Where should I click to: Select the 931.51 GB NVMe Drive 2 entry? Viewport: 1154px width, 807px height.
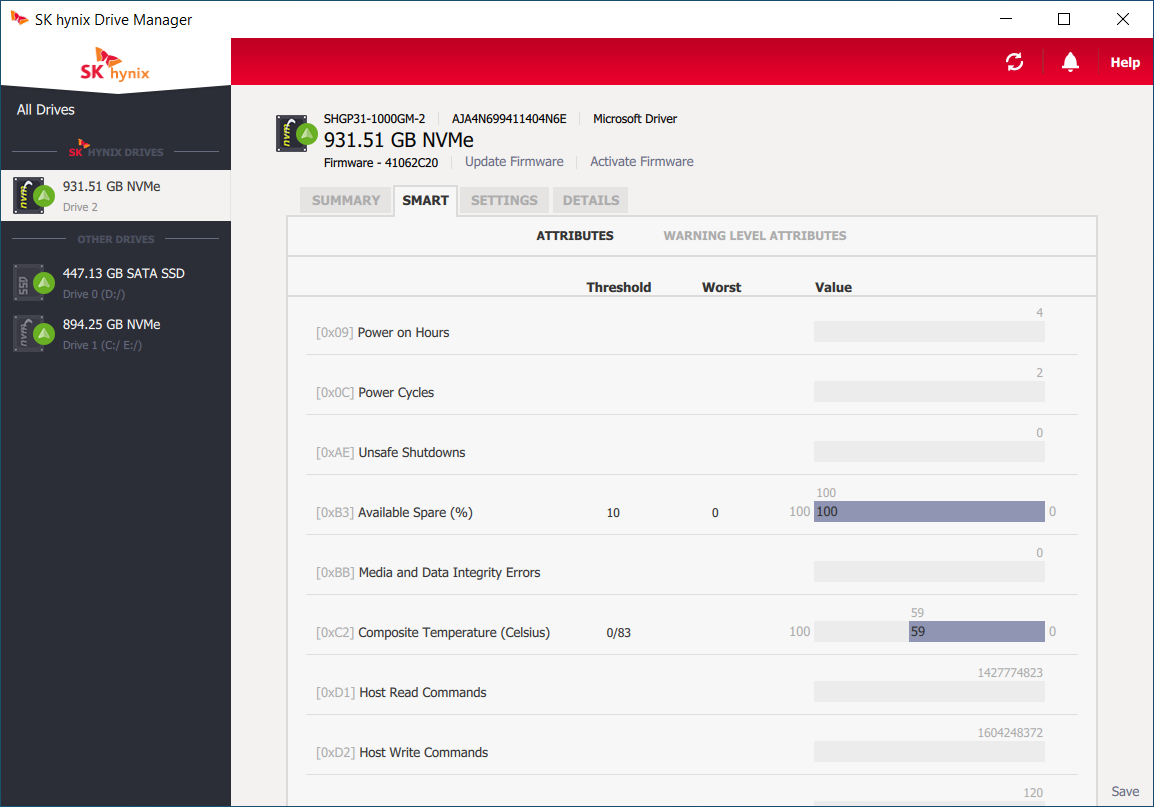pyautogui.click(x=116, y=196)
